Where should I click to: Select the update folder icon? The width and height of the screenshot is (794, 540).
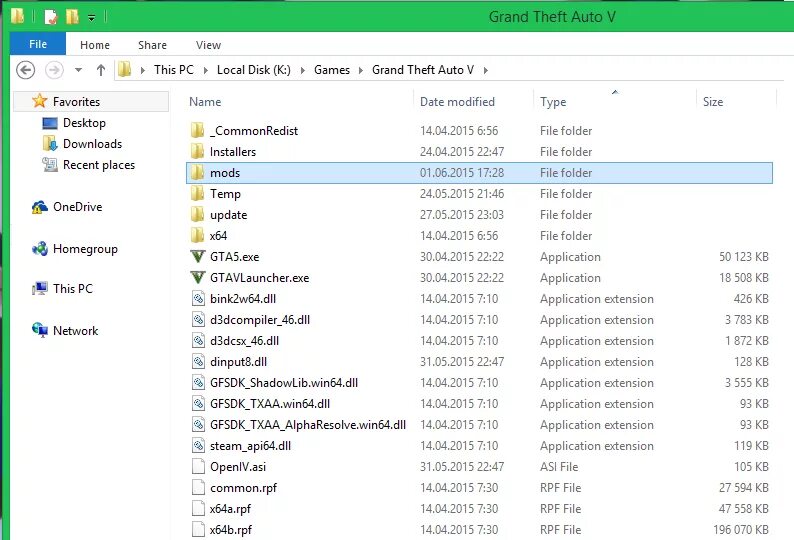197,215
